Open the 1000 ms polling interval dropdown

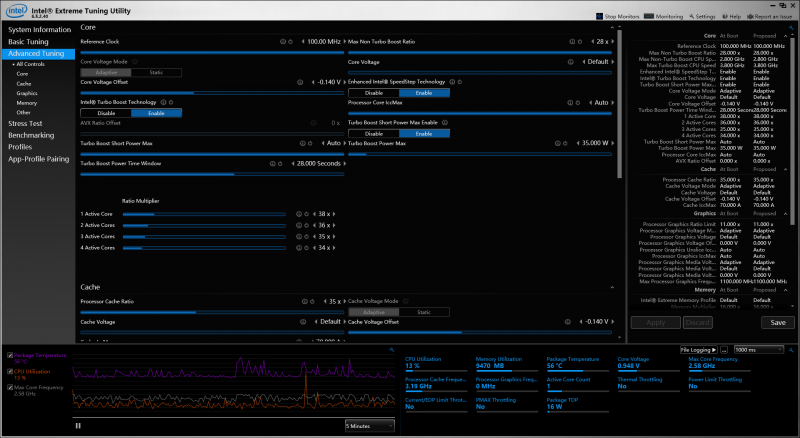[x=758, y=349]
